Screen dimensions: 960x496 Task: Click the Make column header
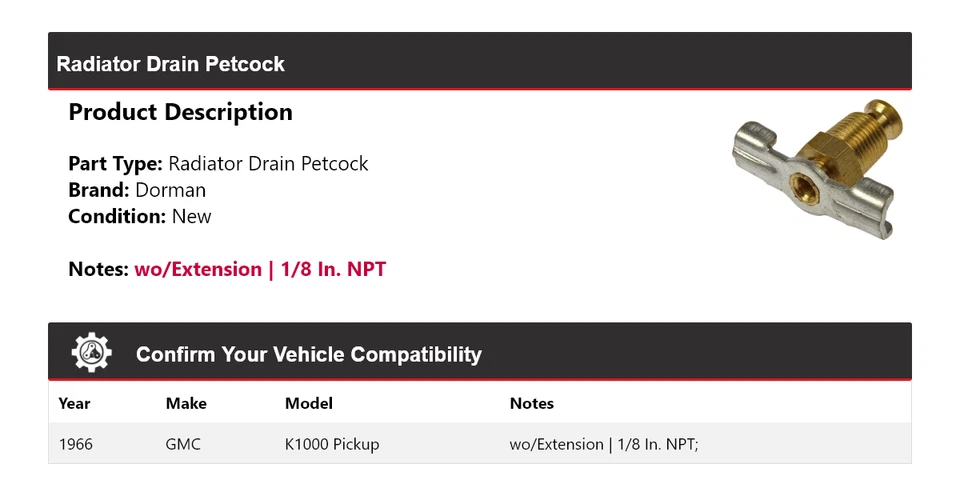pos(186,404)
